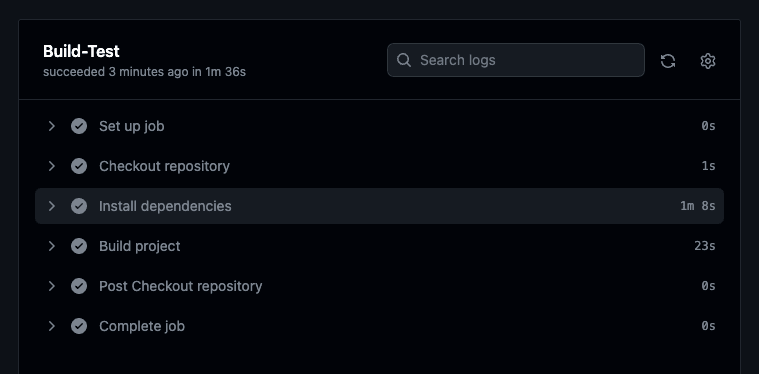The width and height of the screenshot is (759, 374).
Task: Click the success checkmark beside Checkout repository
Action: 79,166
